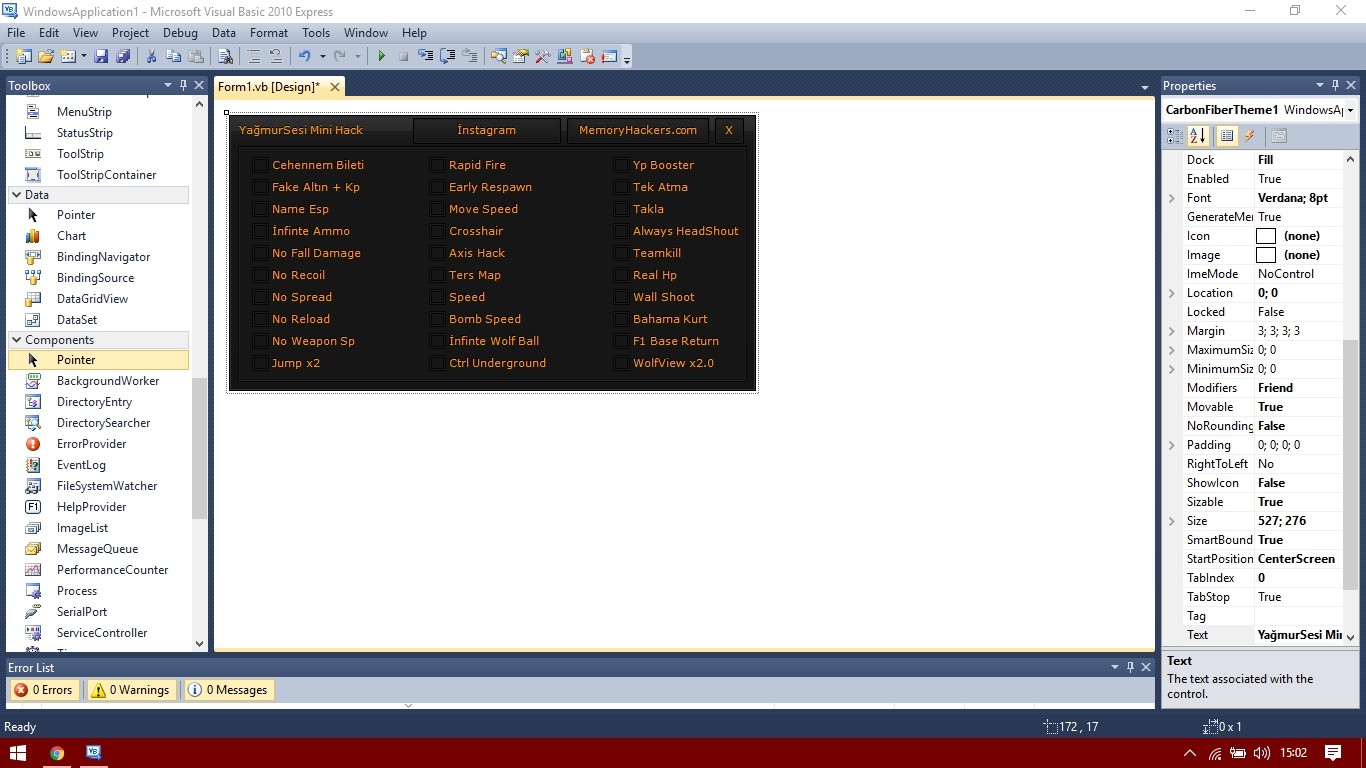The width and height of the screenshot is (1366, 768).
Task: Click the Cut scissors icon
Action: click(x=152, y=57)
